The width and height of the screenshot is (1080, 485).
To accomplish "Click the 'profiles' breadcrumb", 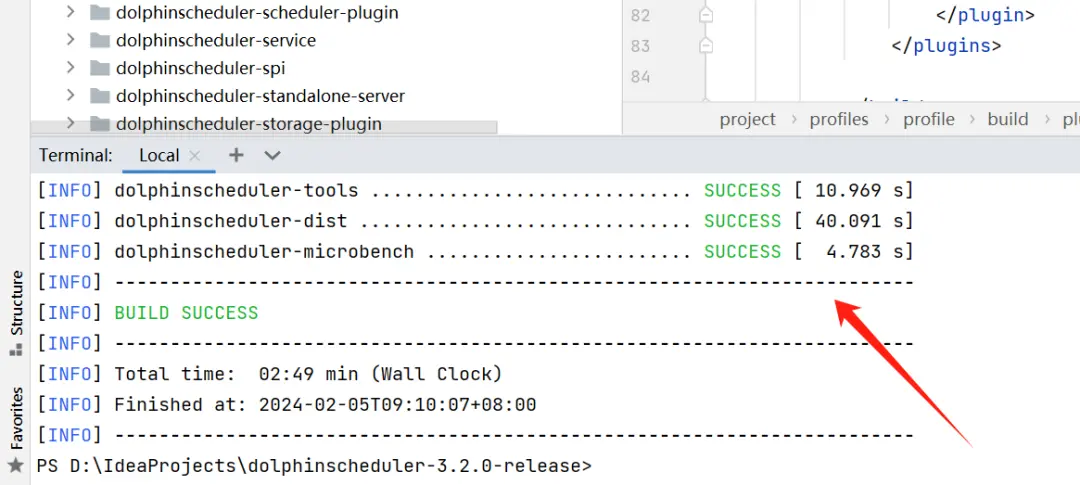I will click(x=839, y=119).
